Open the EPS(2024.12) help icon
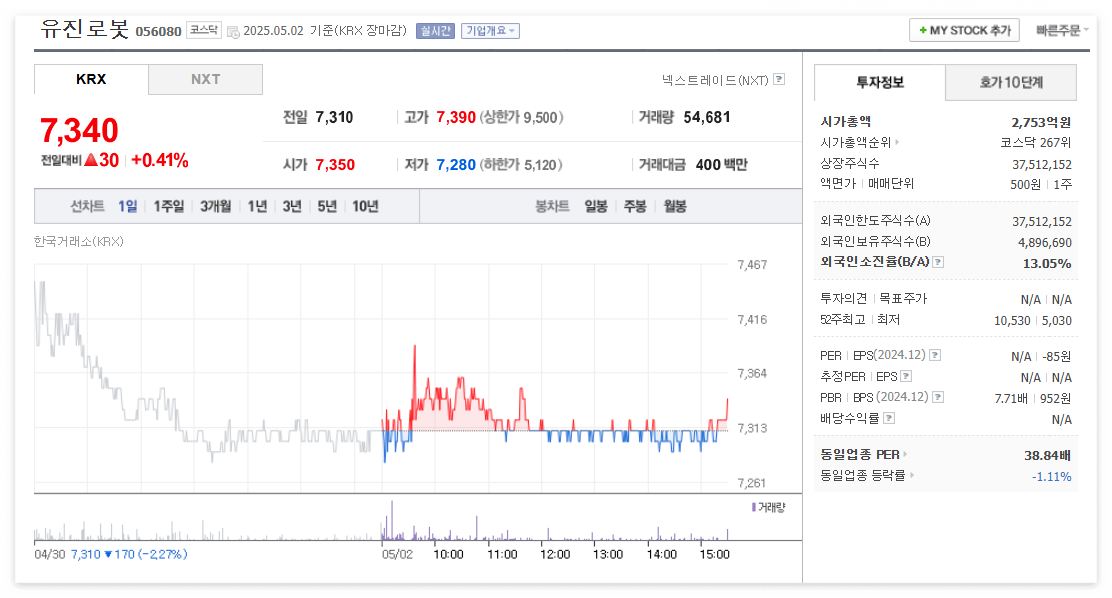 pos(937,356)
